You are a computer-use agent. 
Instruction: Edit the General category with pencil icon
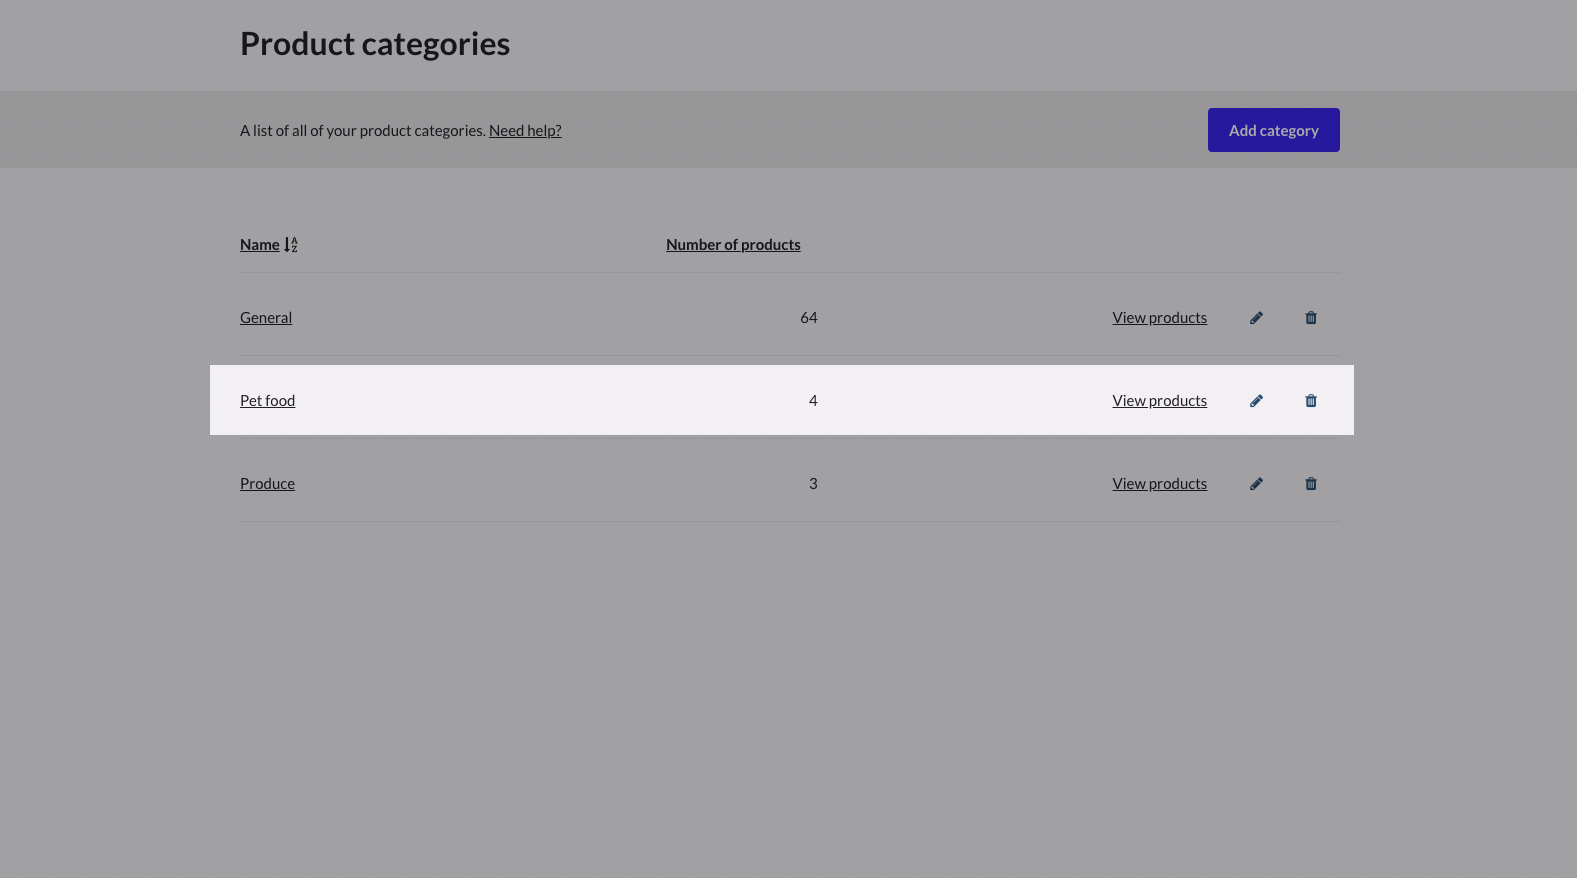coord(1256,317)
